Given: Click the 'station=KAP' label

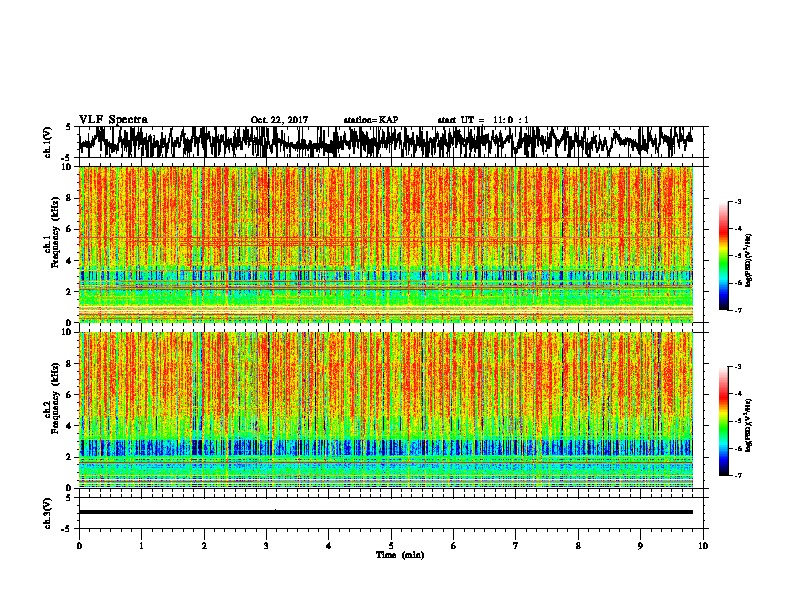Looking at the screenshot, I should tap(371, 120).
